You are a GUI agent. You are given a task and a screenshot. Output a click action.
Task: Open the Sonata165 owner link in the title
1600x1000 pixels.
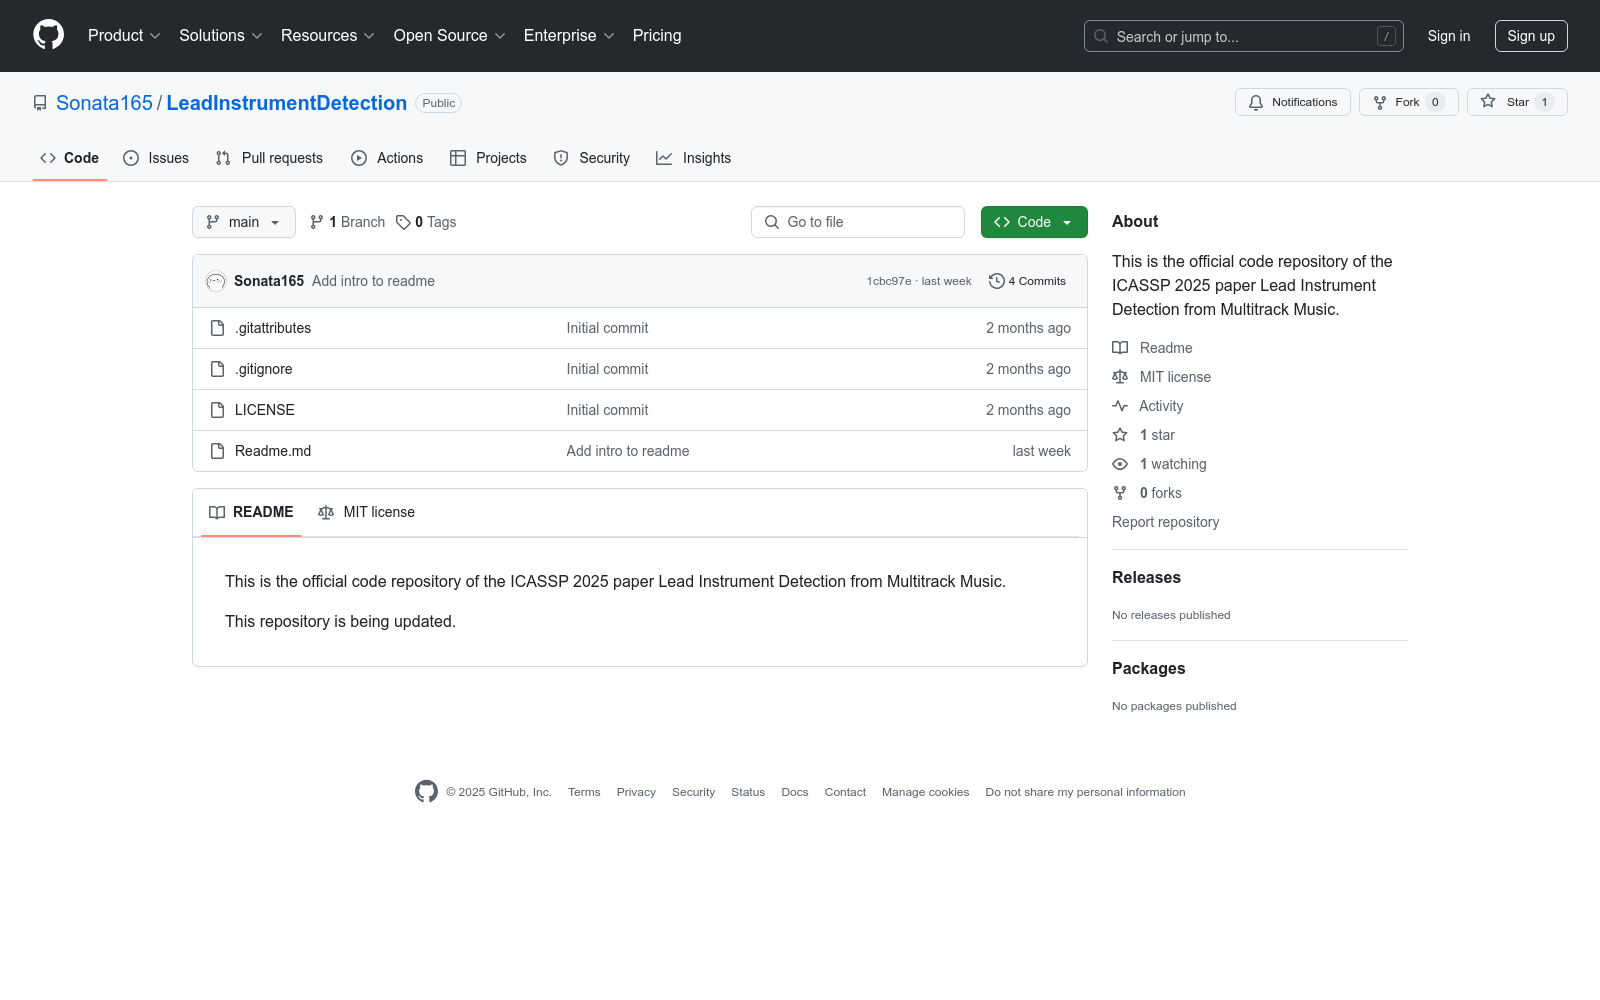click(104, 103)
